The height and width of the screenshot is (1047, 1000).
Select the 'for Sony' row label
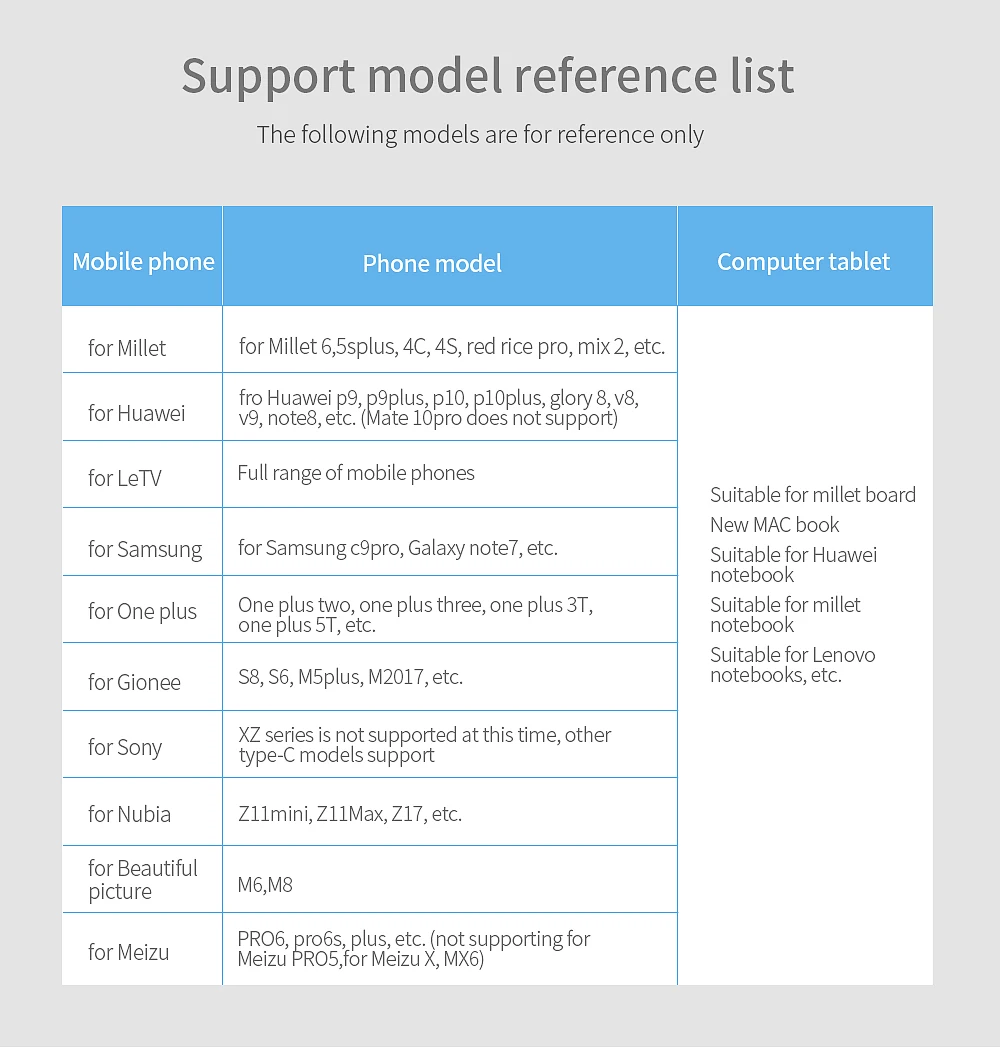click(x=125, y=747)
